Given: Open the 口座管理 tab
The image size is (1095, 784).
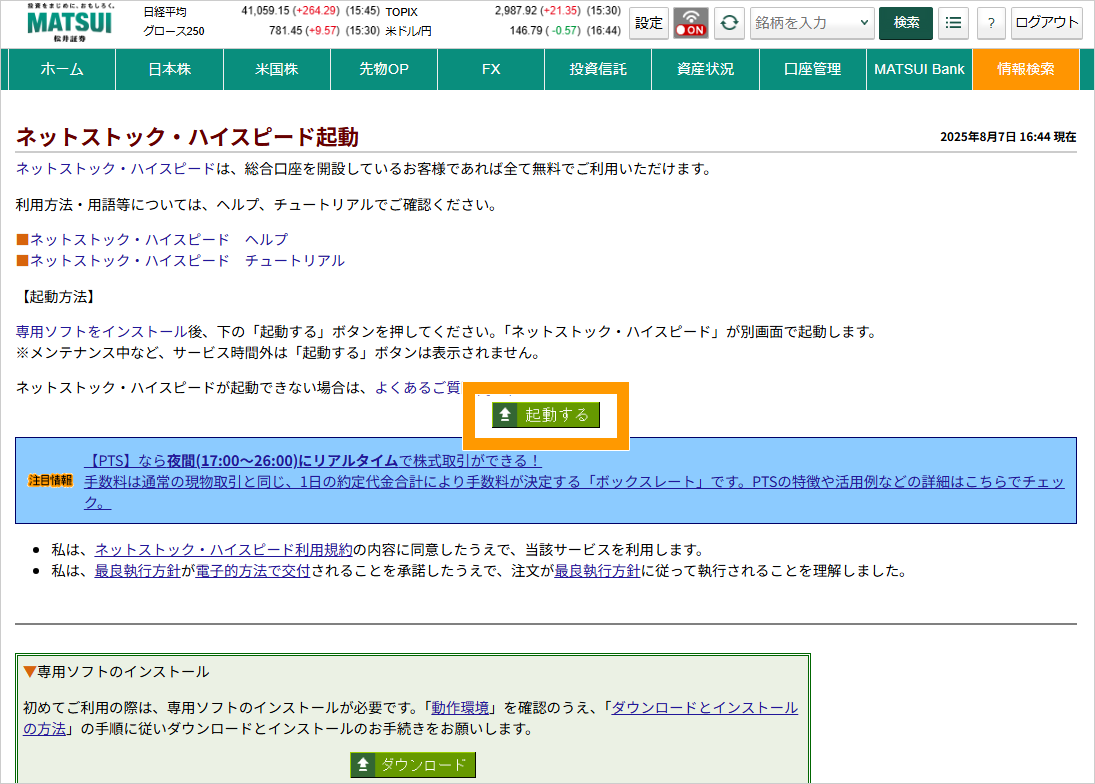Looking at the screenshot, I should coord(812,69).
